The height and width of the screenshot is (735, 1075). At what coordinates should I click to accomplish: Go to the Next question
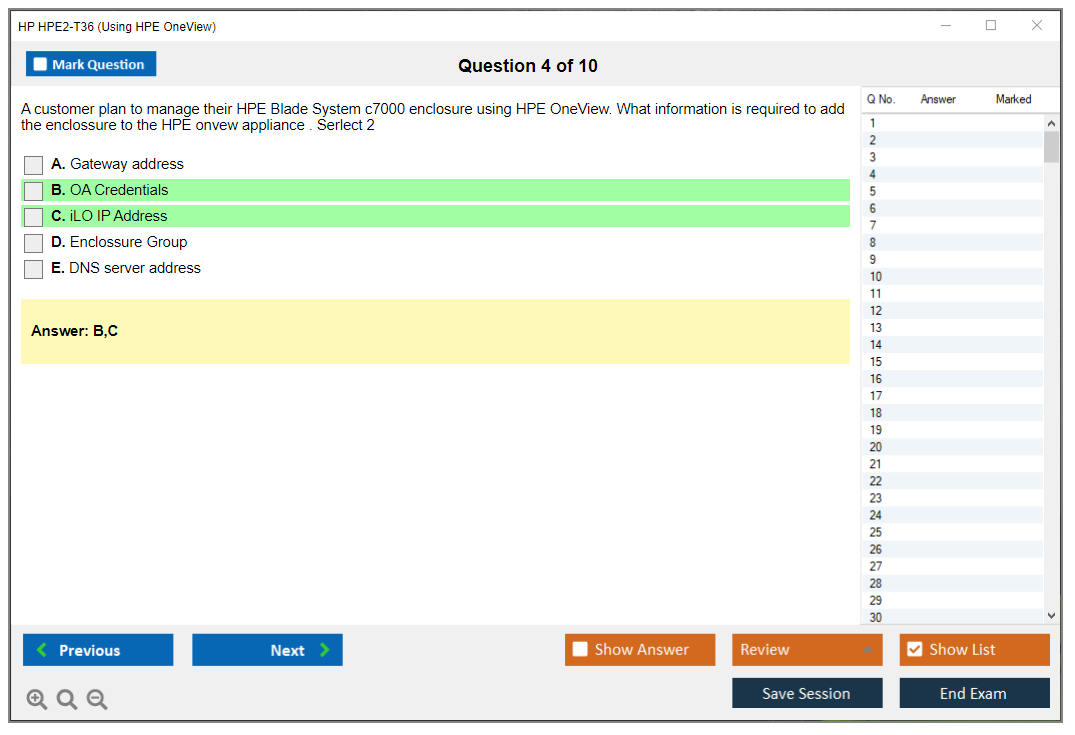(x=267, y=650)
